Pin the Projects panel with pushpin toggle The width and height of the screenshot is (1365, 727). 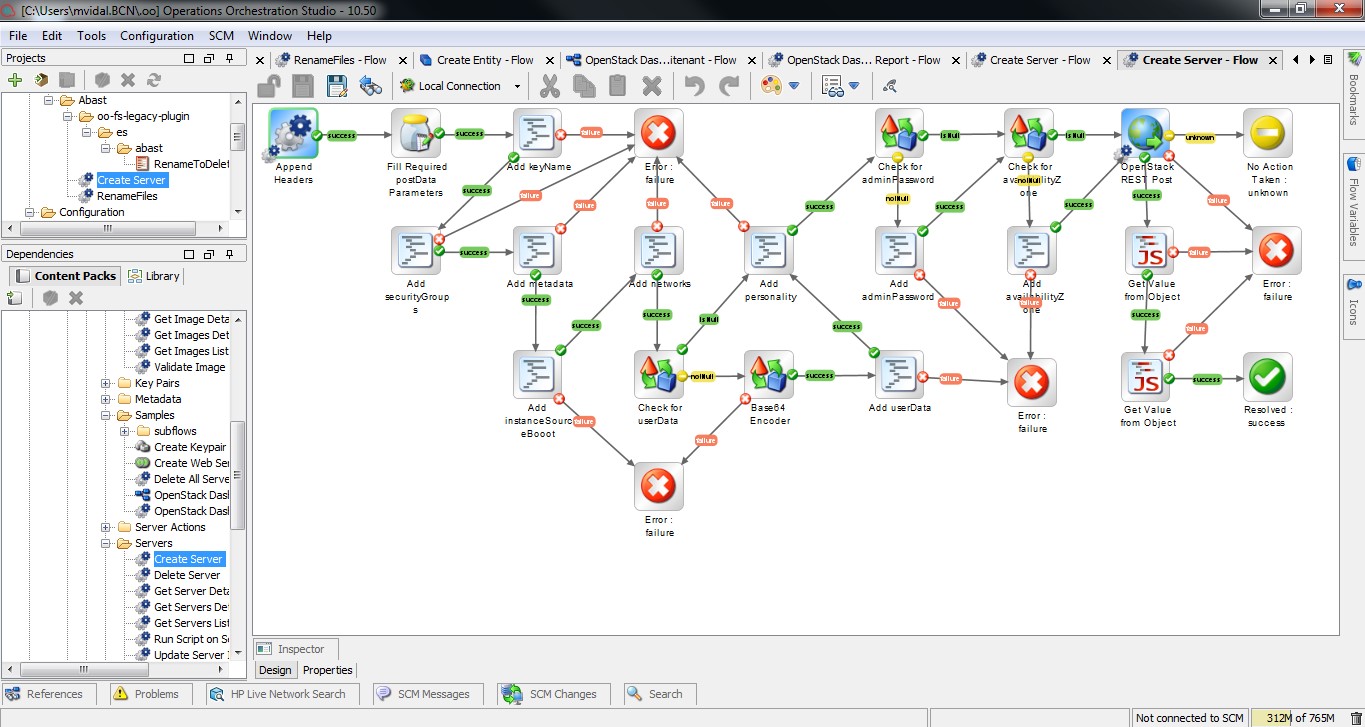[230, 59]
